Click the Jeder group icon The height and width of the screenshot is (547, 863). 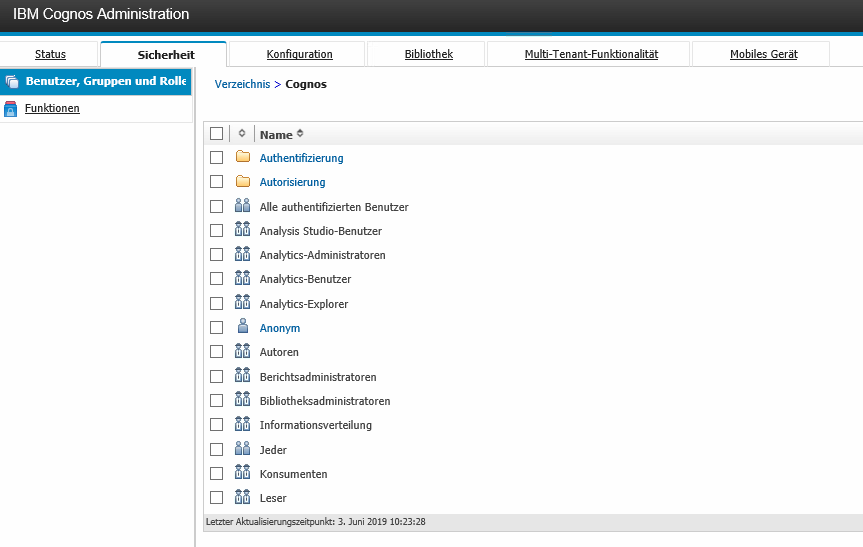(242, 450)
